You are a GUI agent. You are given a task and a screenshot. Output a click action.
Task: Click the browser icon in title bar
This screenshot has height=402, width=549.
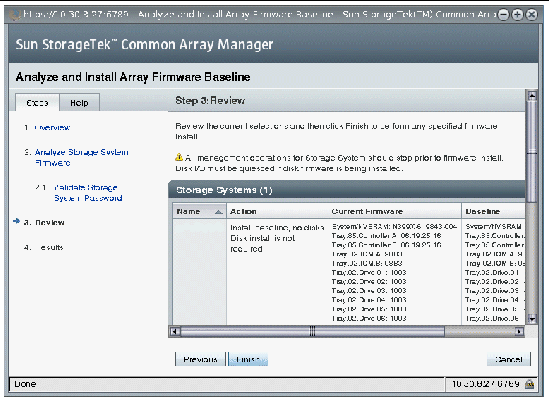[x=15, y=14]
